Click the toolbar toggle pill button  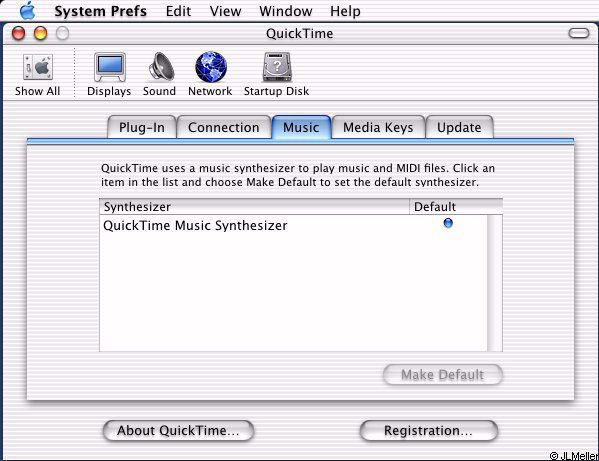pyautogui.click(x=579, y=33)
